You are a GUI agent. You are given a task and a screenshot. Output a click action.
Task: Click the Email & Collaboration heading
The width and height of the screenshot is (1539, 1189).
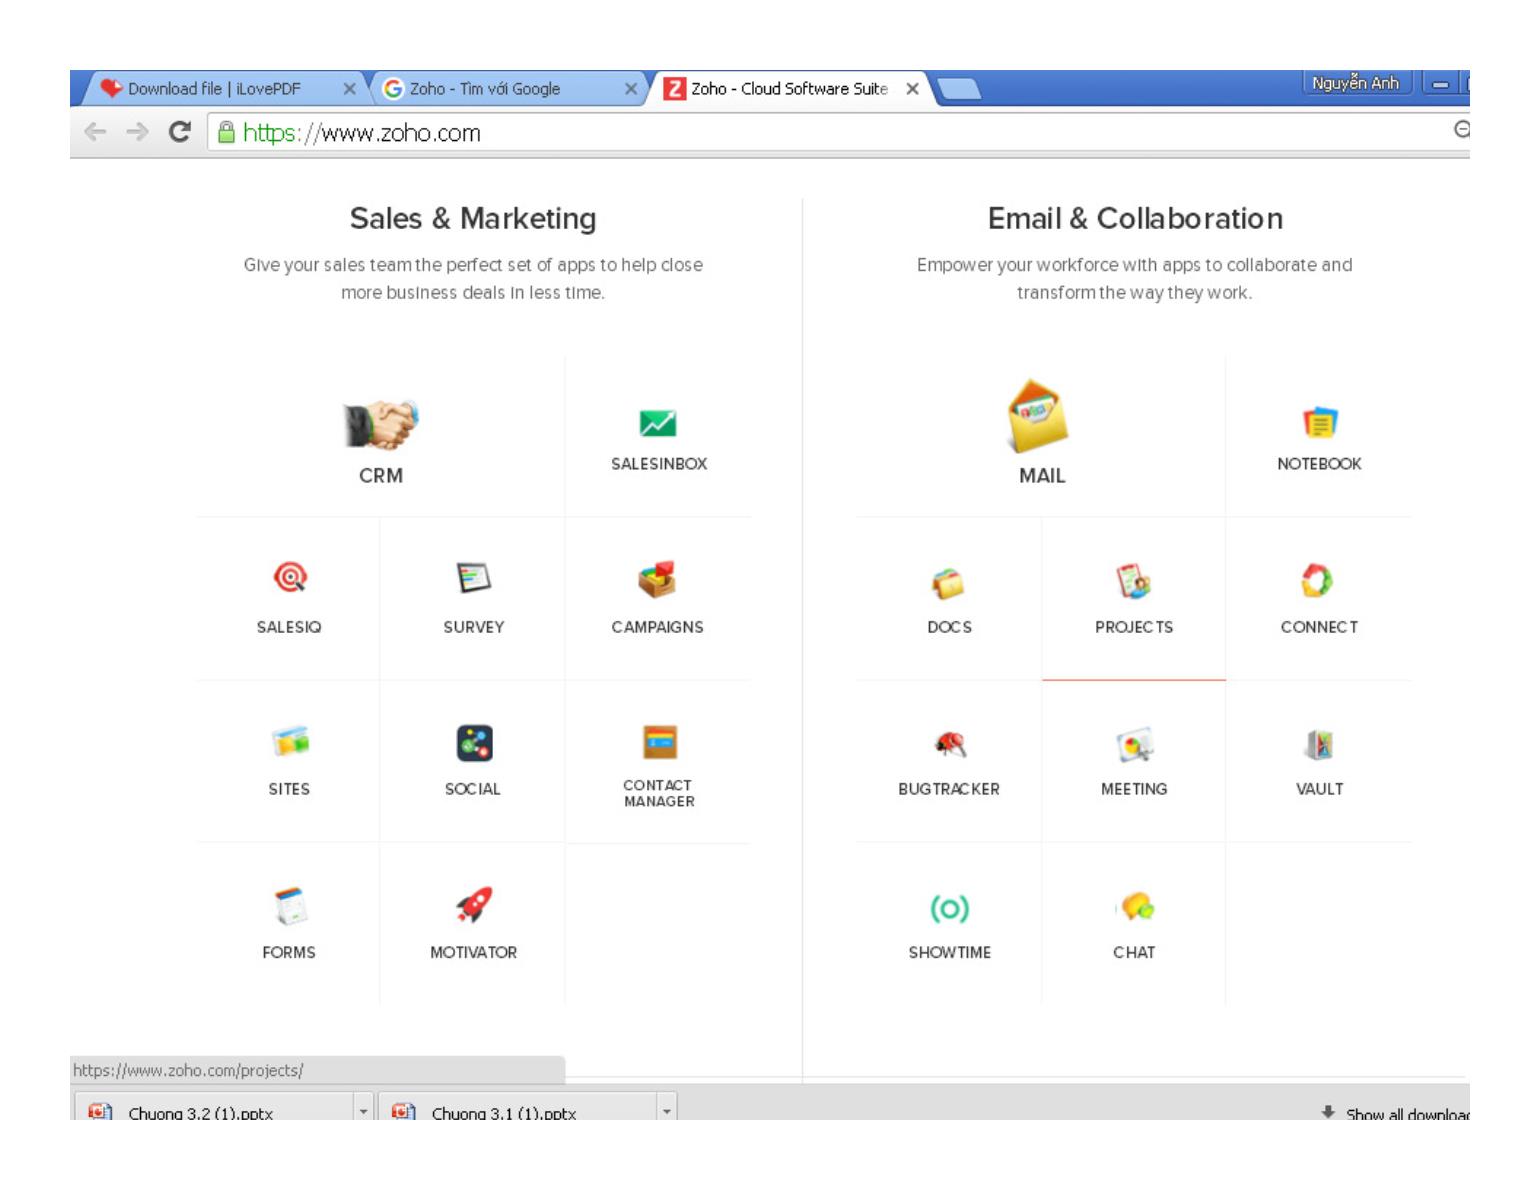(x=1135, y=218)
